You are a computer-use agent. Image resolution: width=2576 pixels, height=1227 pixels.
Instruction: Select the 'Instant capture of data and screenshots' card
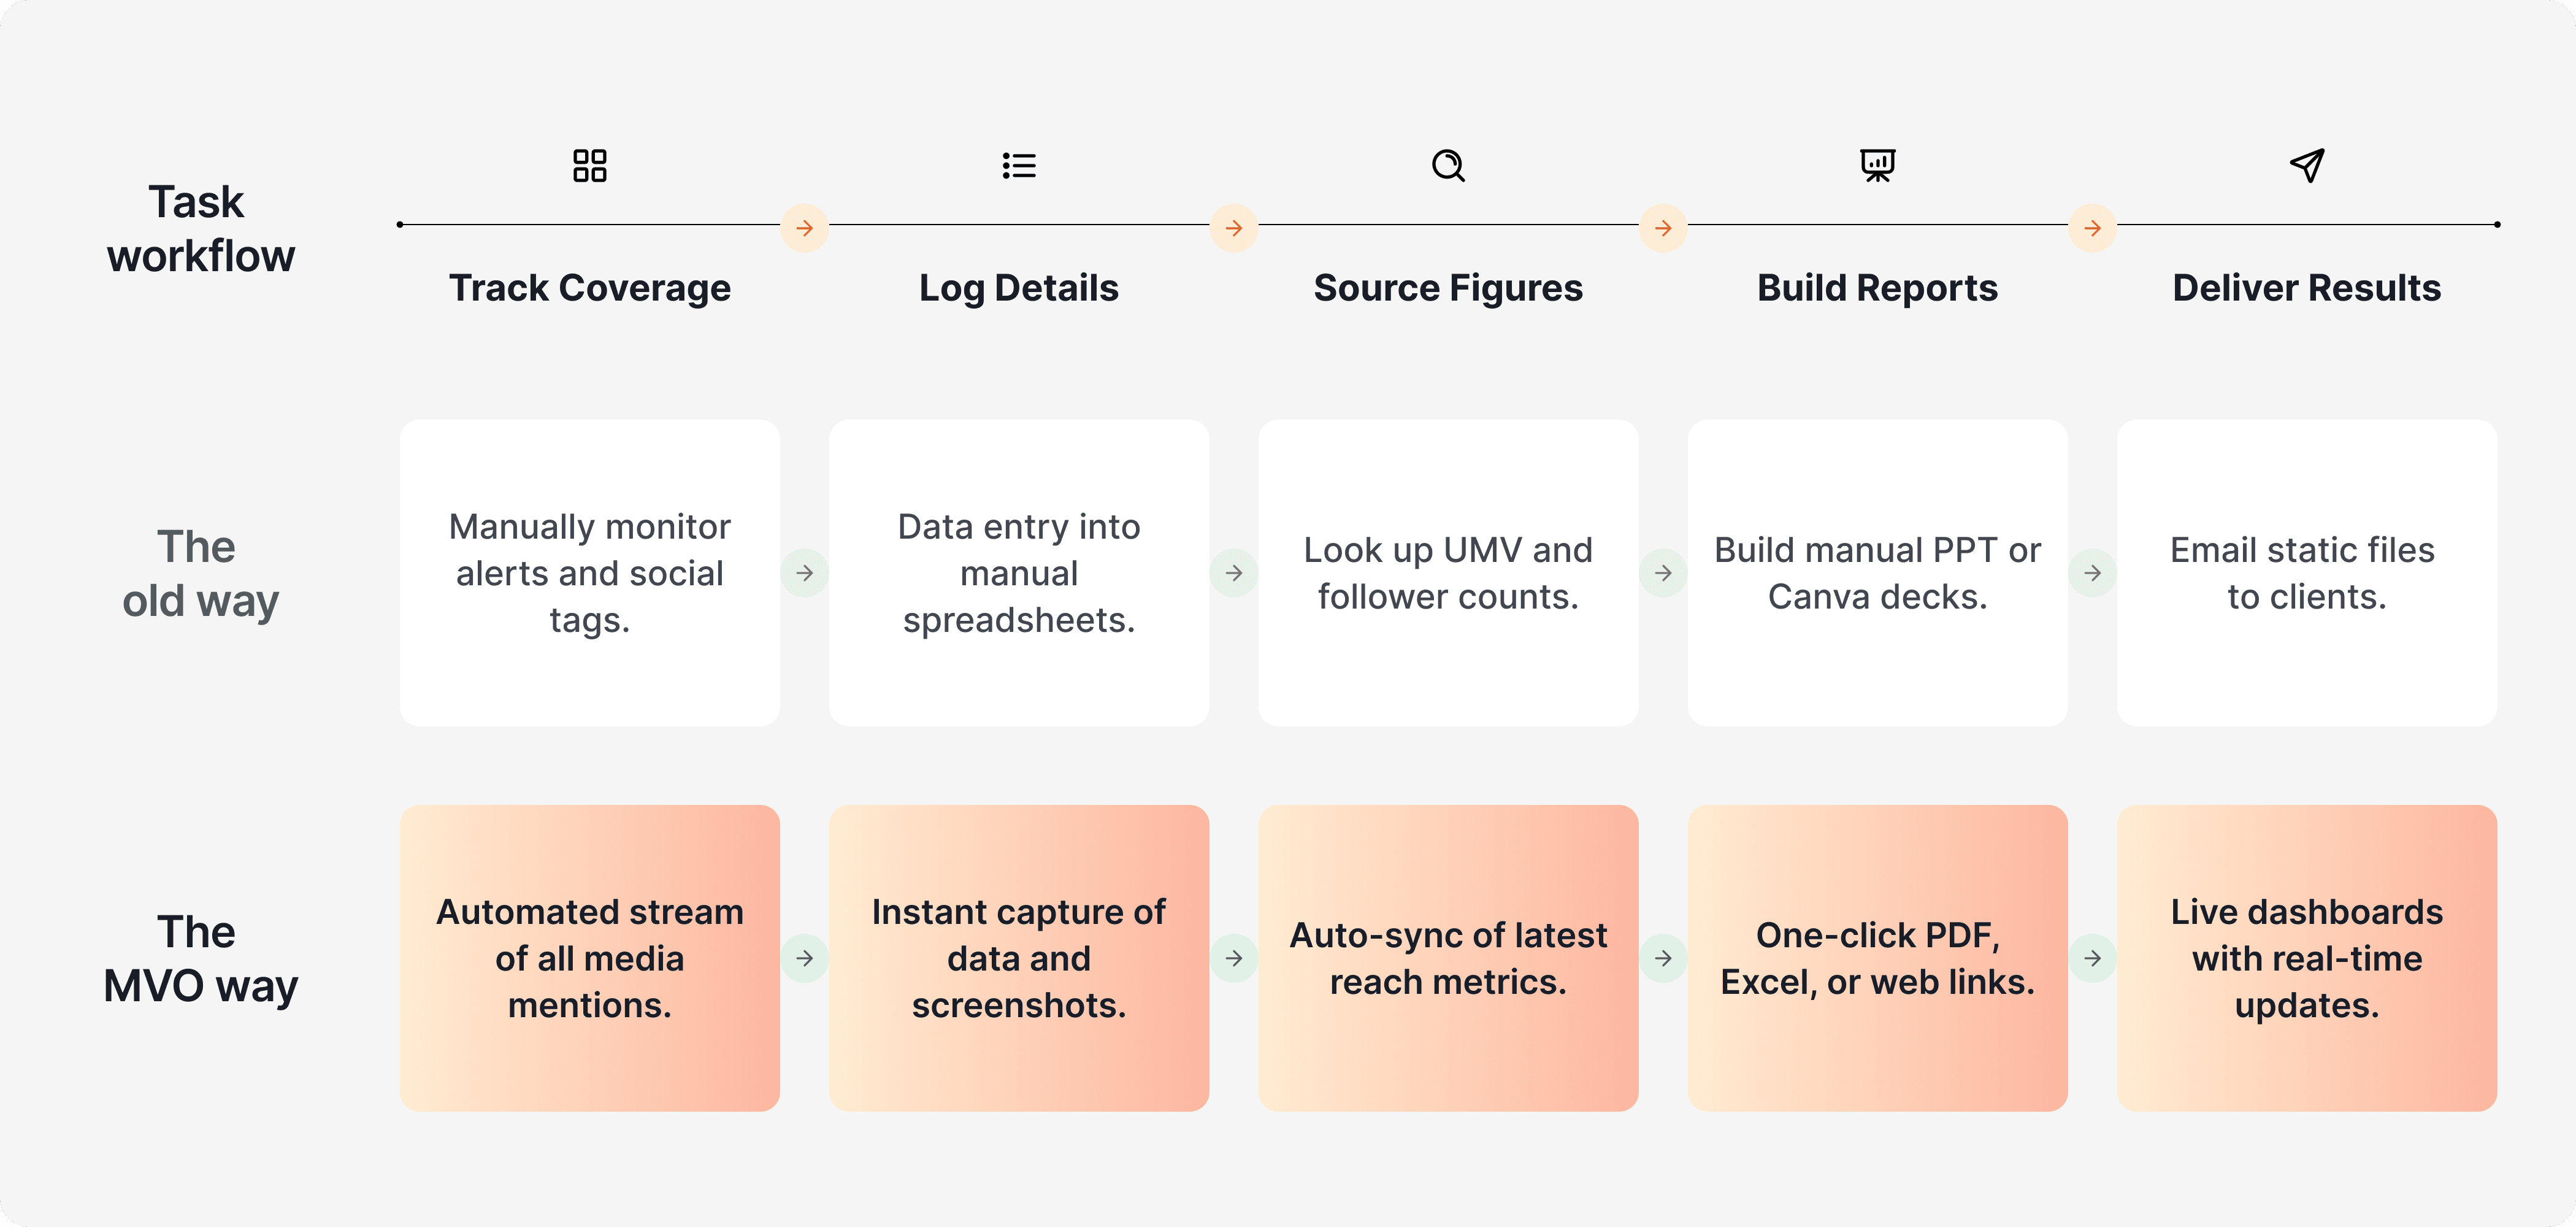(x=1018, y=958)
